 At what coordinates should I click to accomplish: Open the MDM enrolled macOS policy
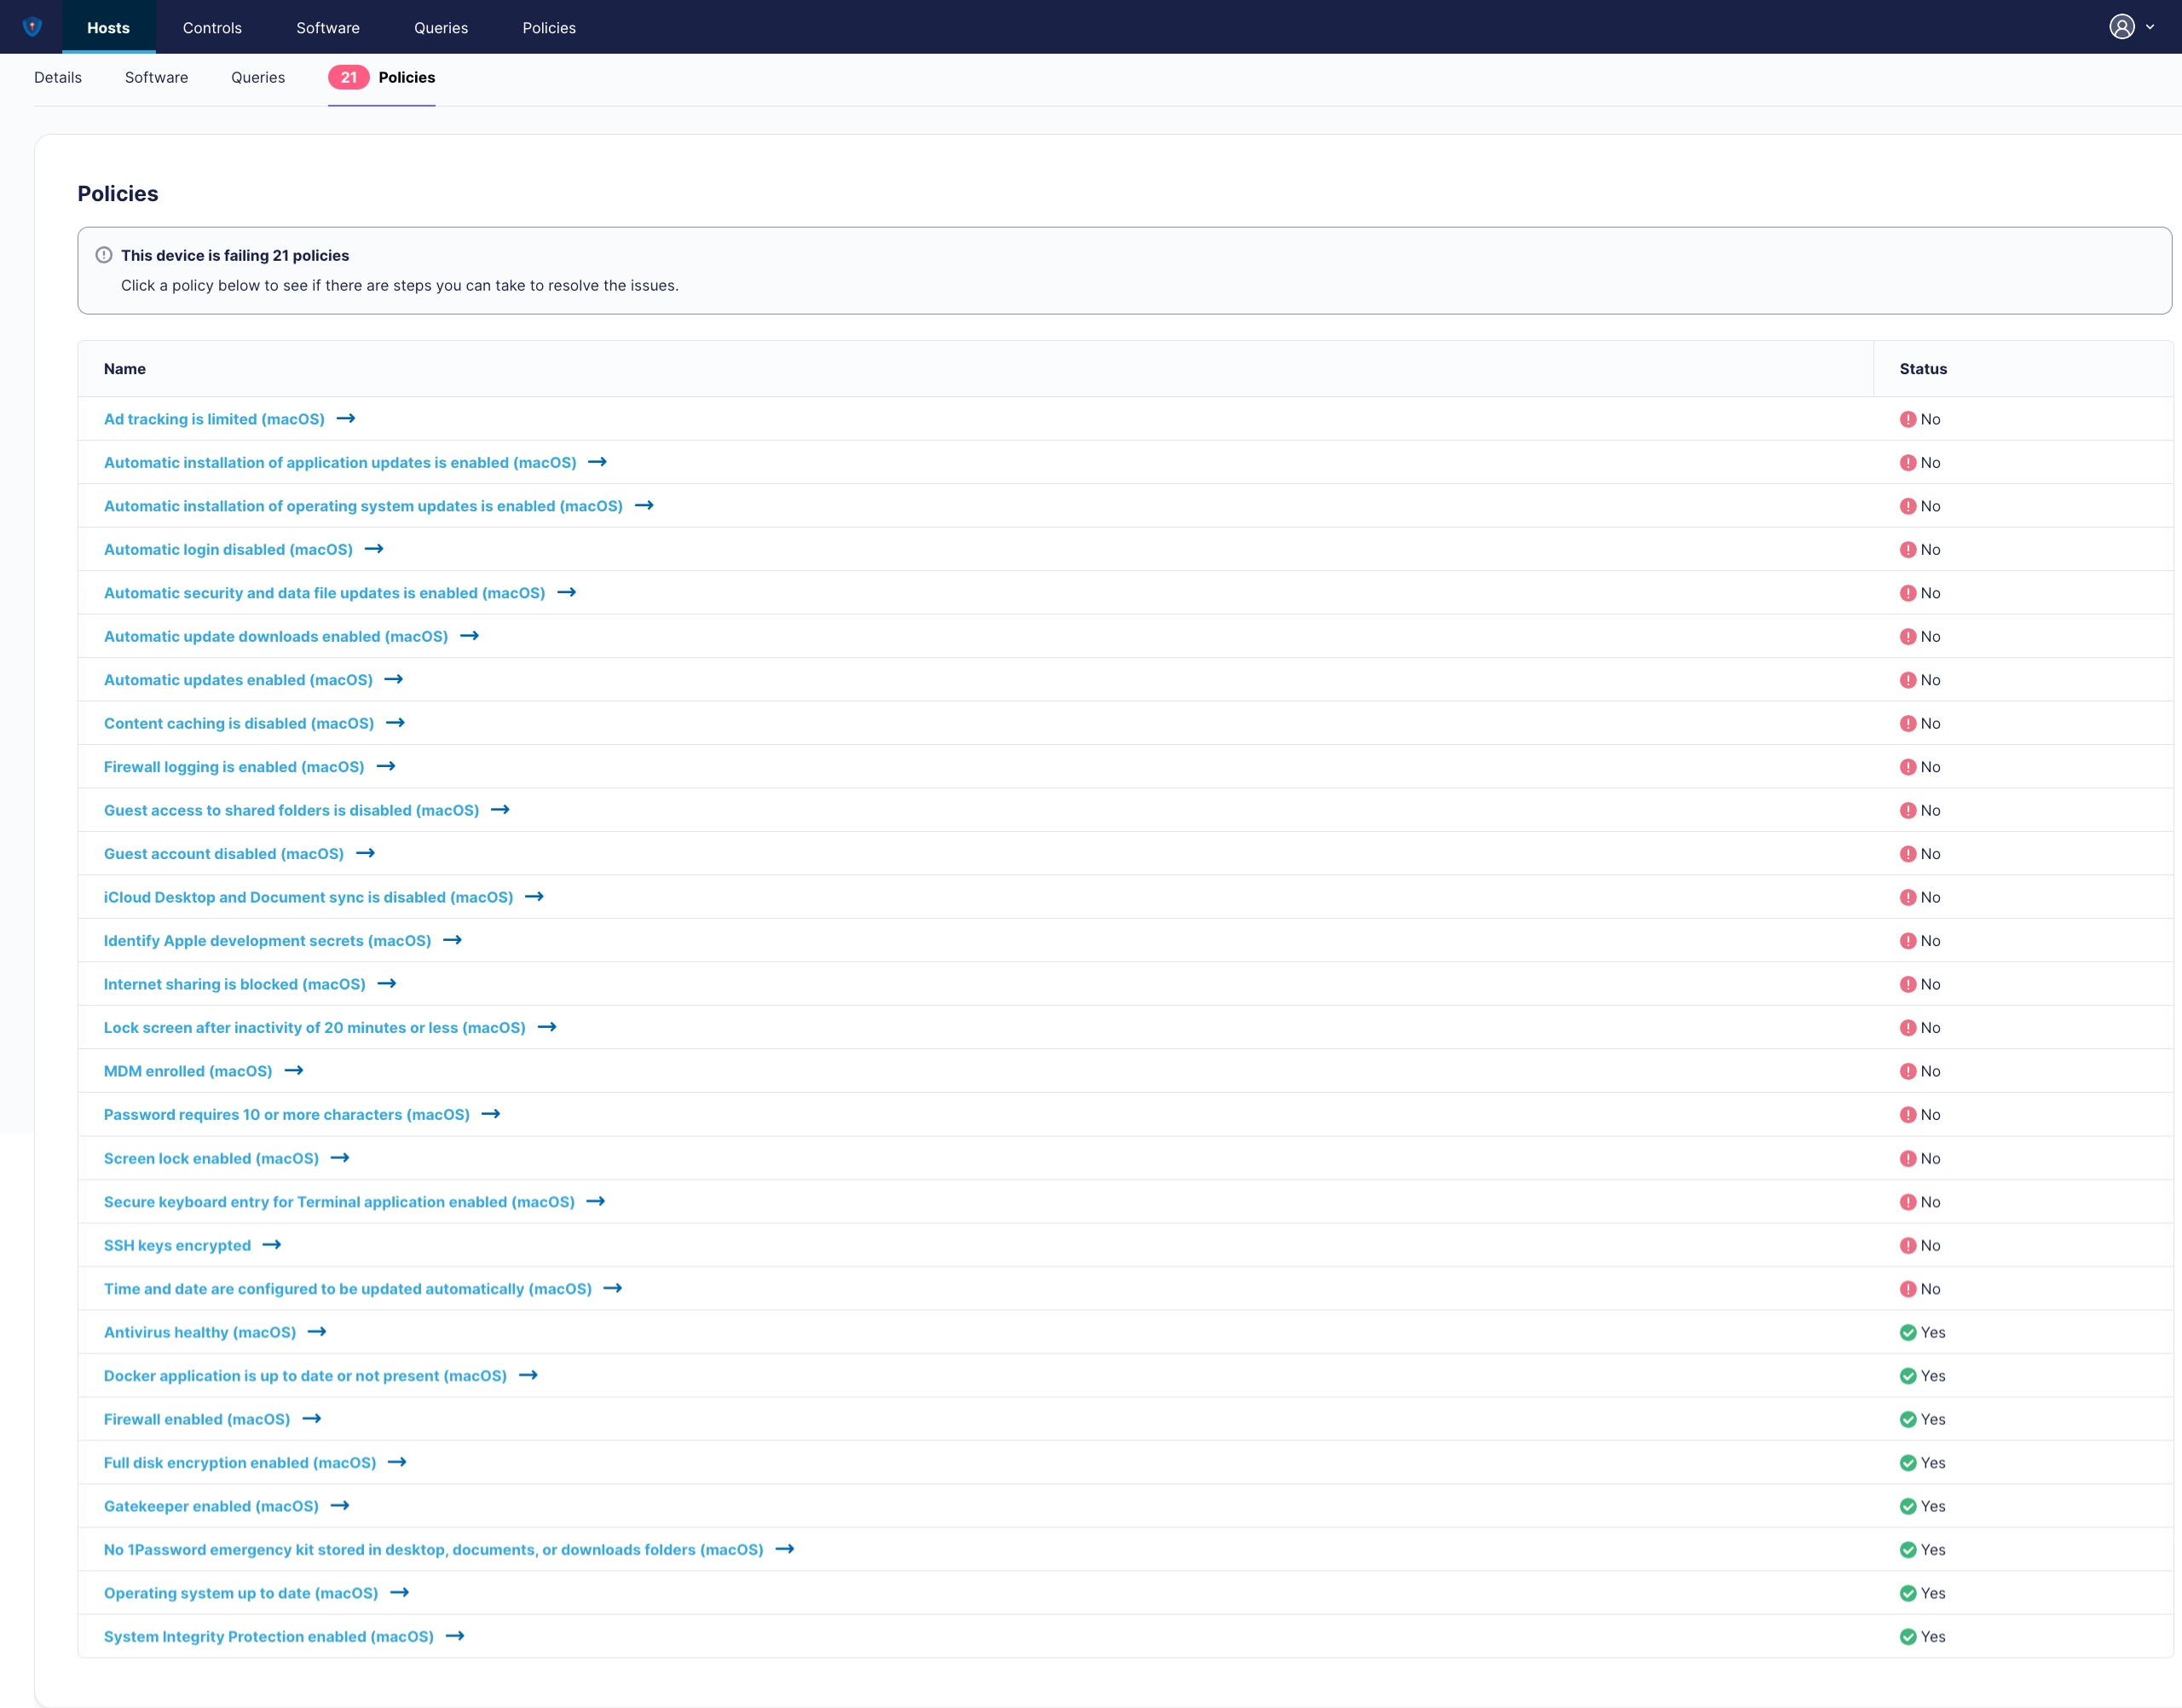coord(188,1070)
